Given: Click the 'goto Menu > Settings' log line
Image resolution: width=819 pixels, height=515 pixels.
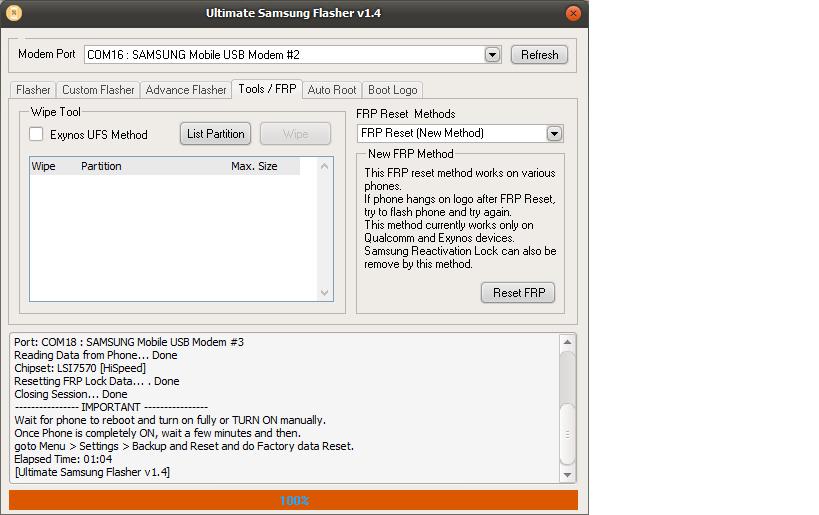Looking at the screenshot, I should coord(184,446).
